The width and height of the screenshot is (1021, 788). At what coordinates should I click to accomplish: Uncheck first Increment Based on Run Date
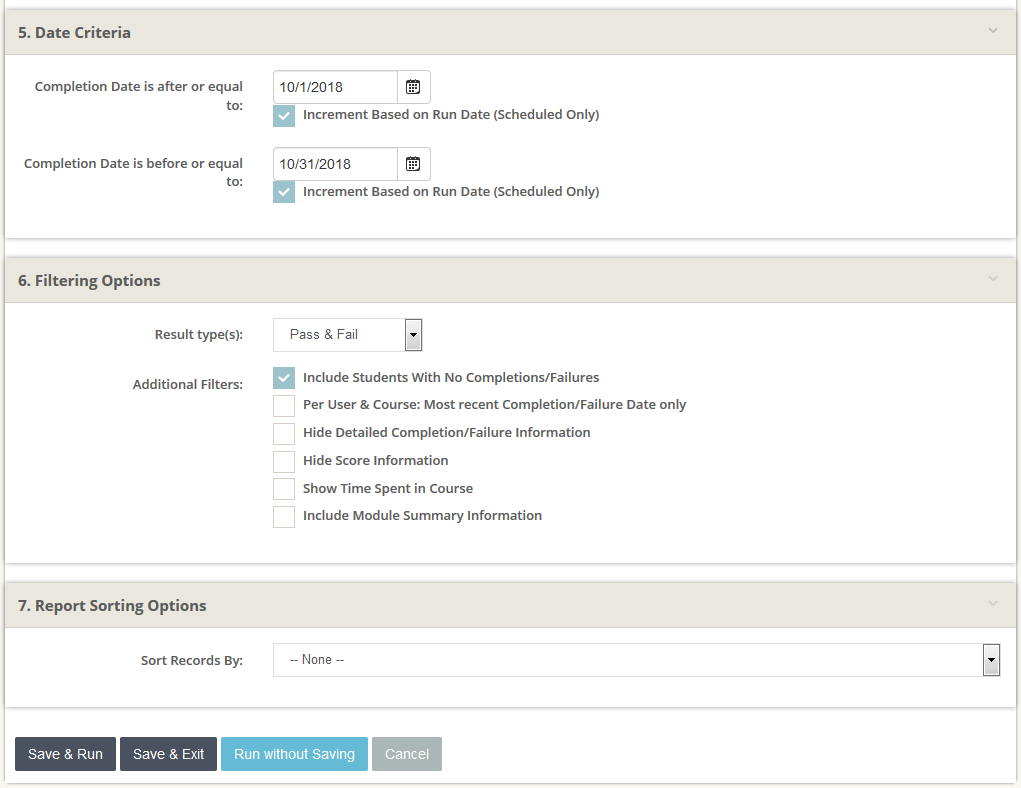284,115
